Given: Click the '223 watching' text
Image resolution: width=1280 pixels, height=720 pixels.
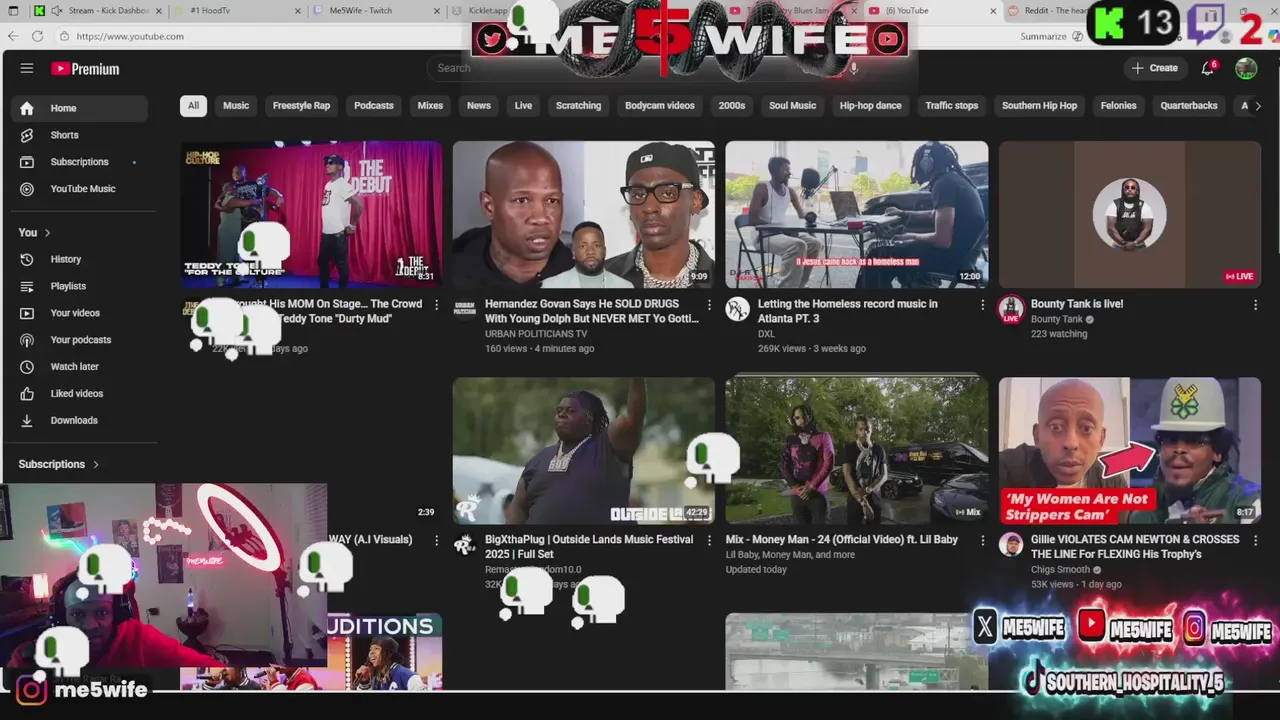Looking at the screenshot, I should coord(1059,334).
